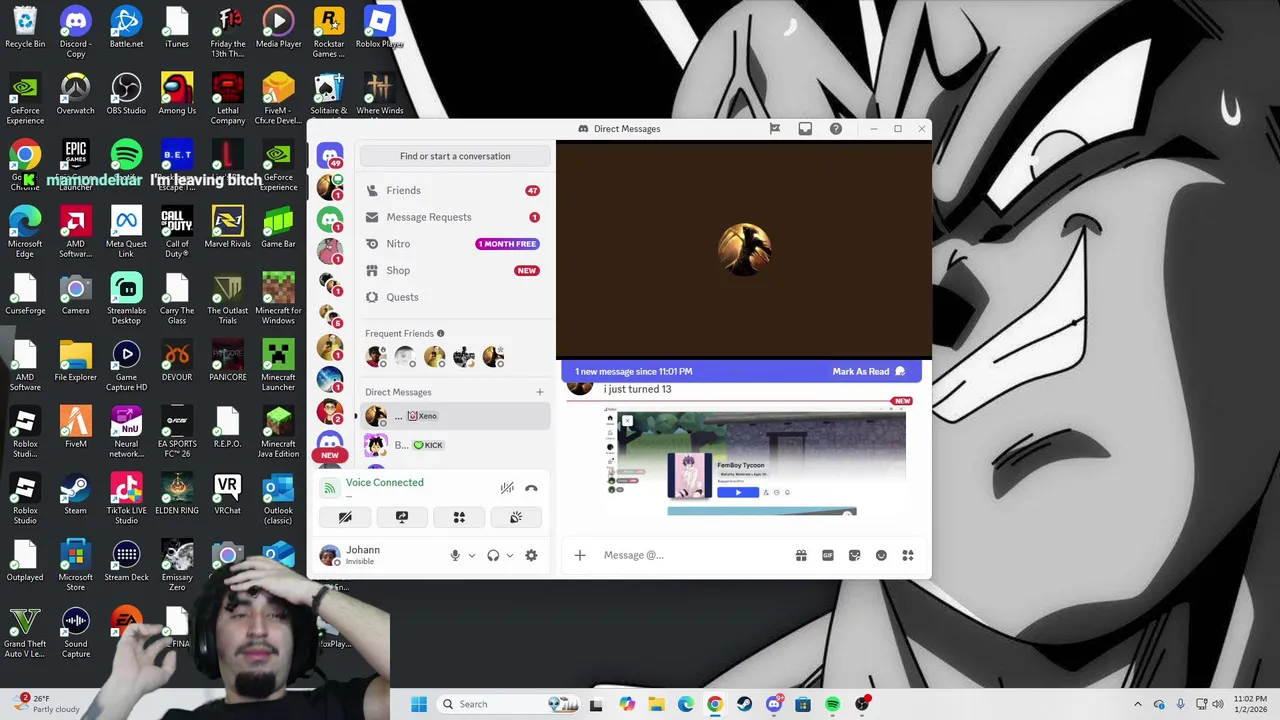Turn on camera in voice panel

tap(345, 517)
